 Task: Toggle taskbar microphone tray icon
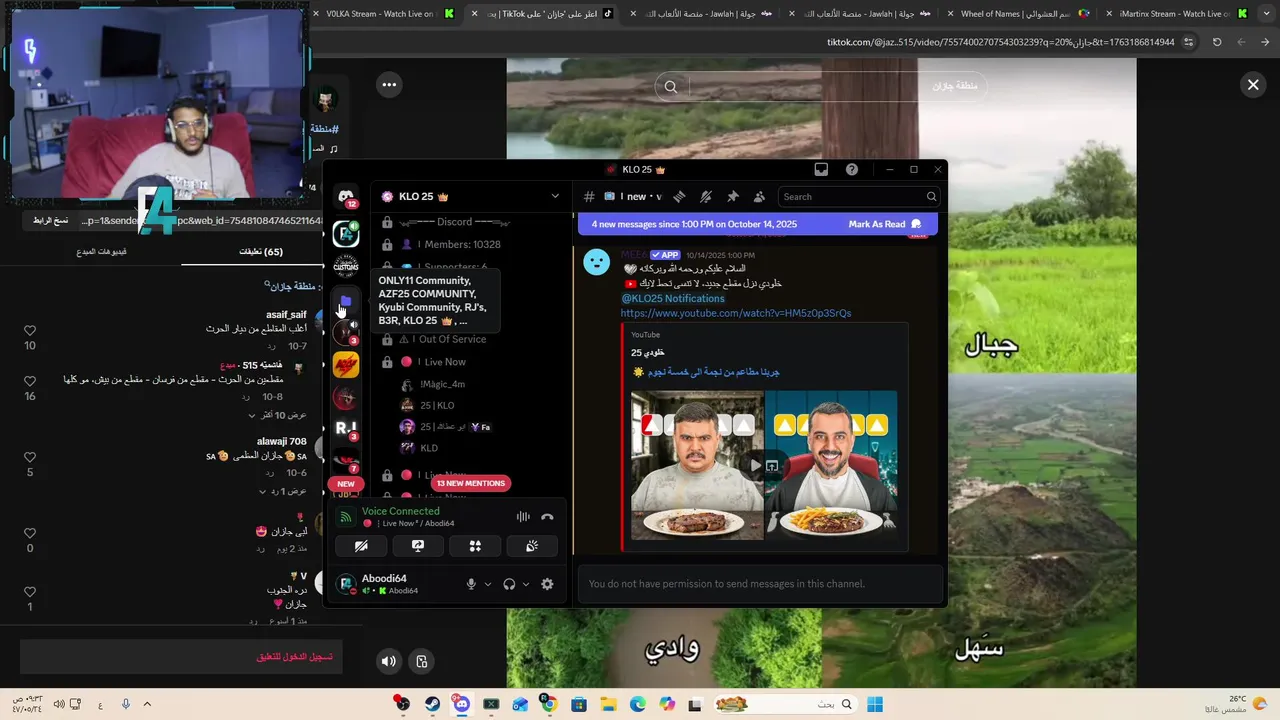coord(125,705)
